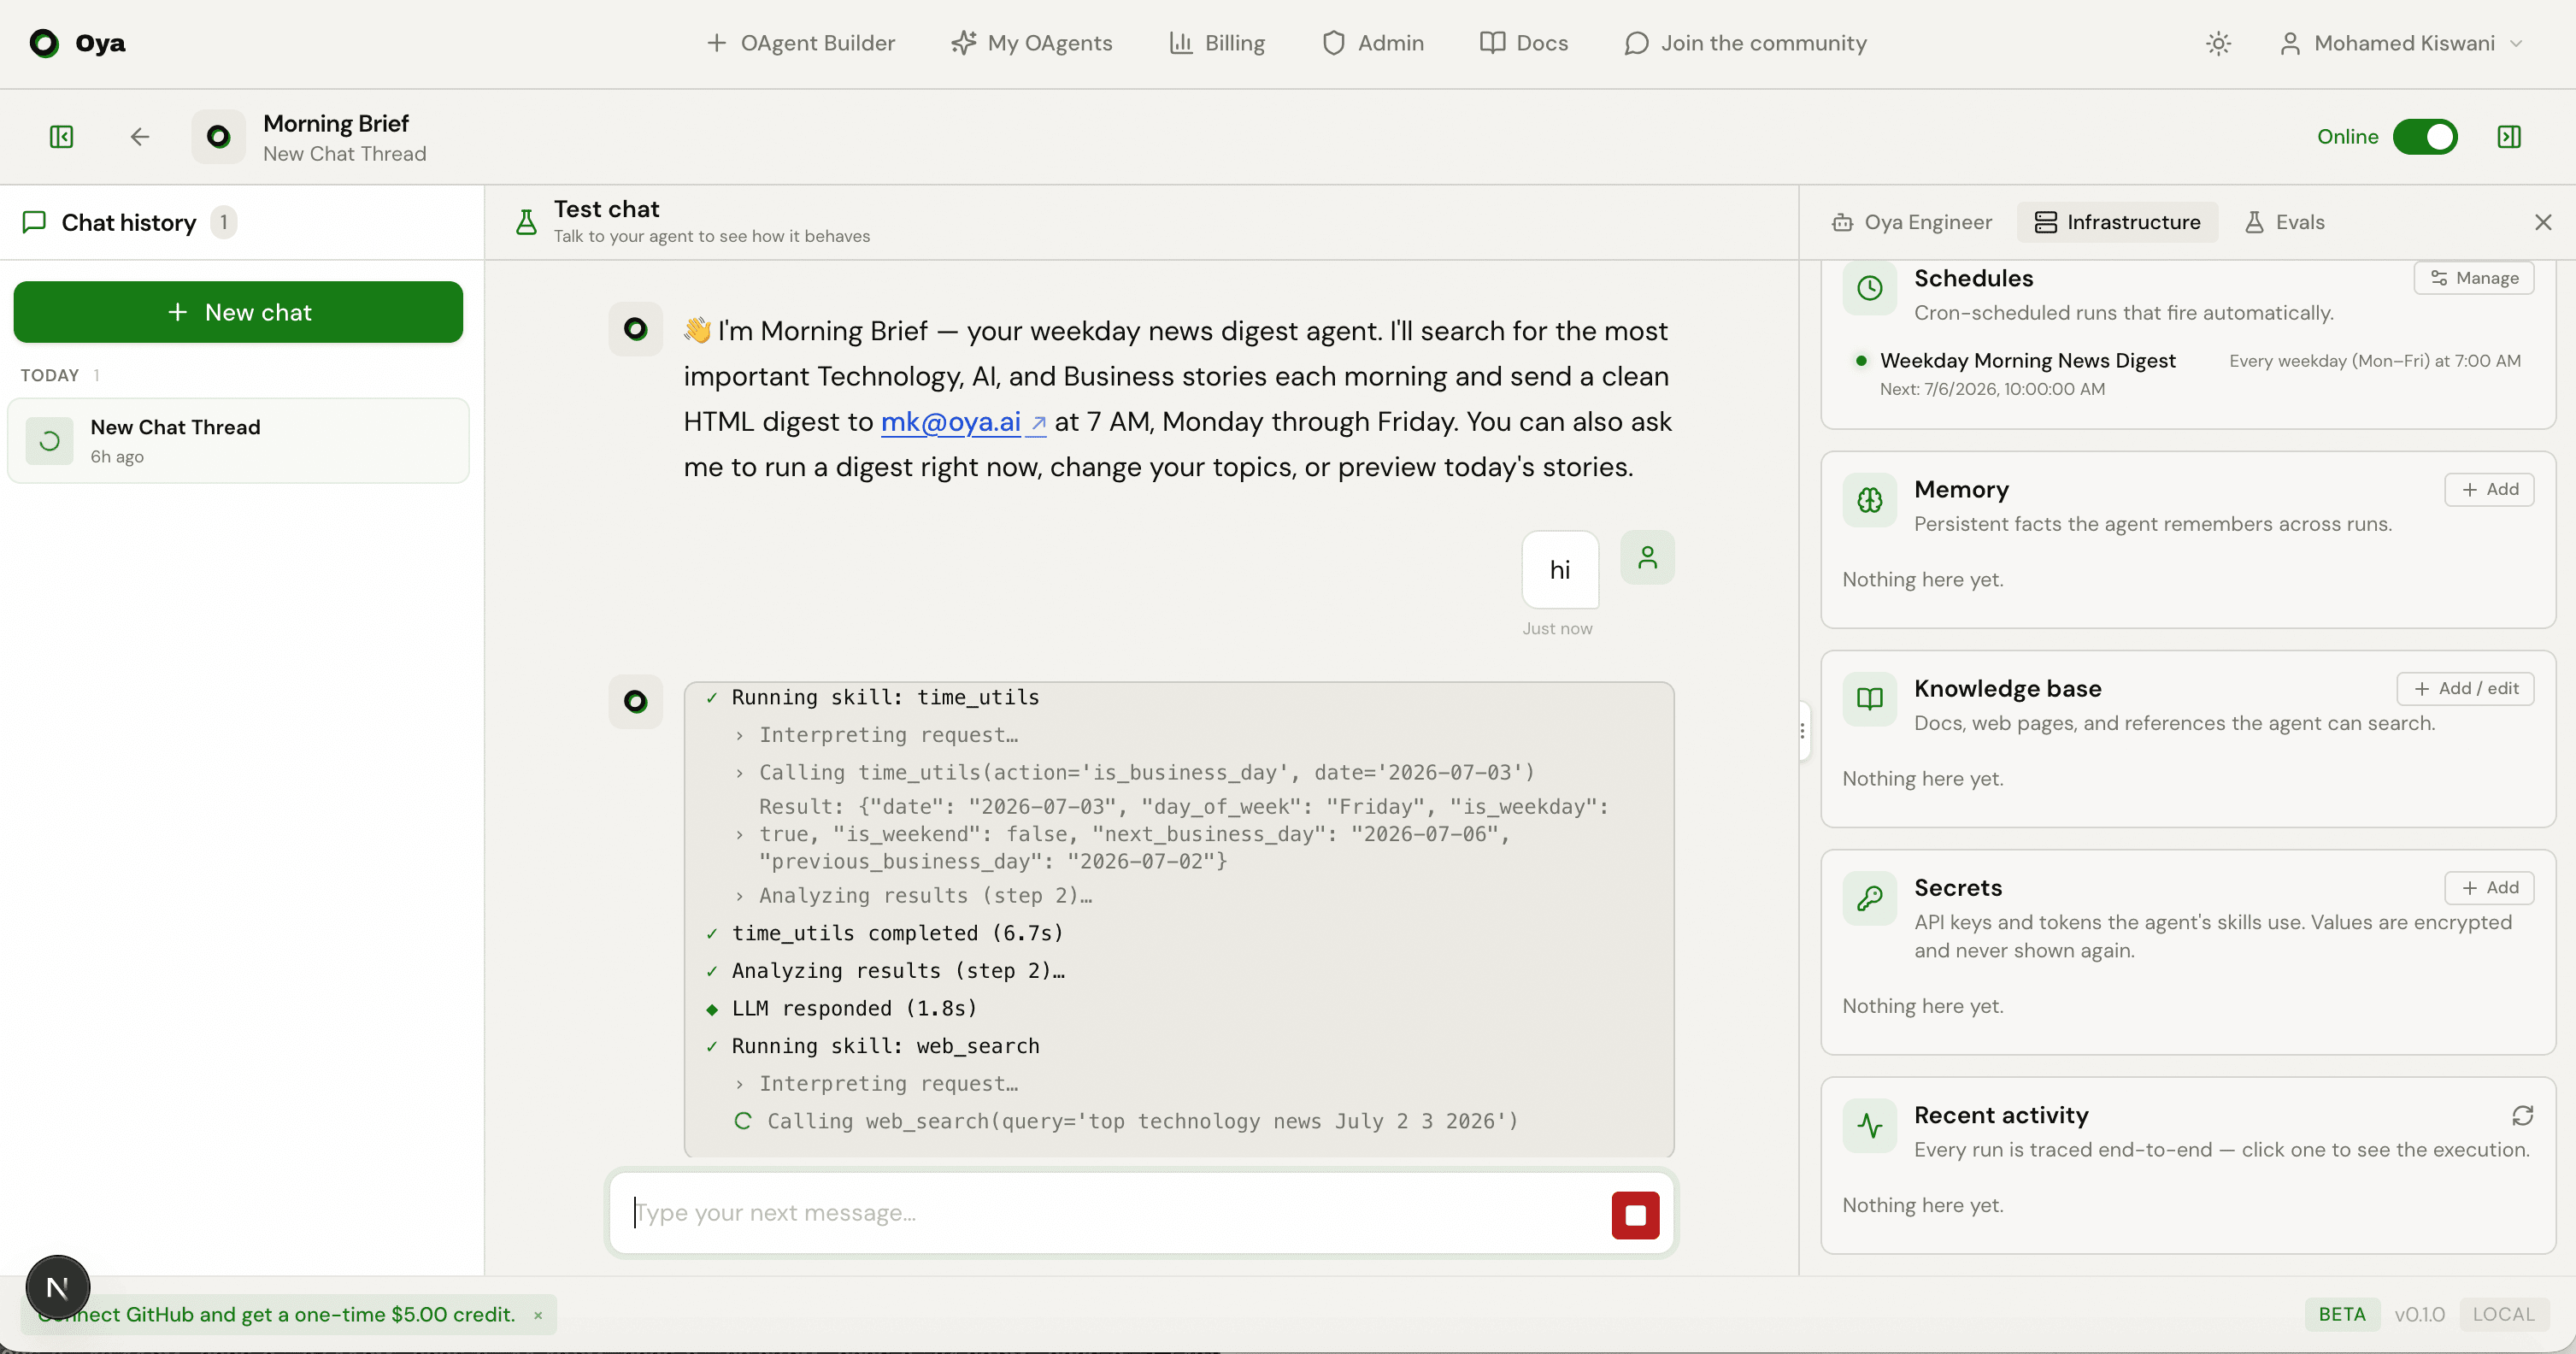Viewport: 2576px width, 1354px height.
Task: Click the Recent activity pulse icon
Action: pos(1869,1126)
